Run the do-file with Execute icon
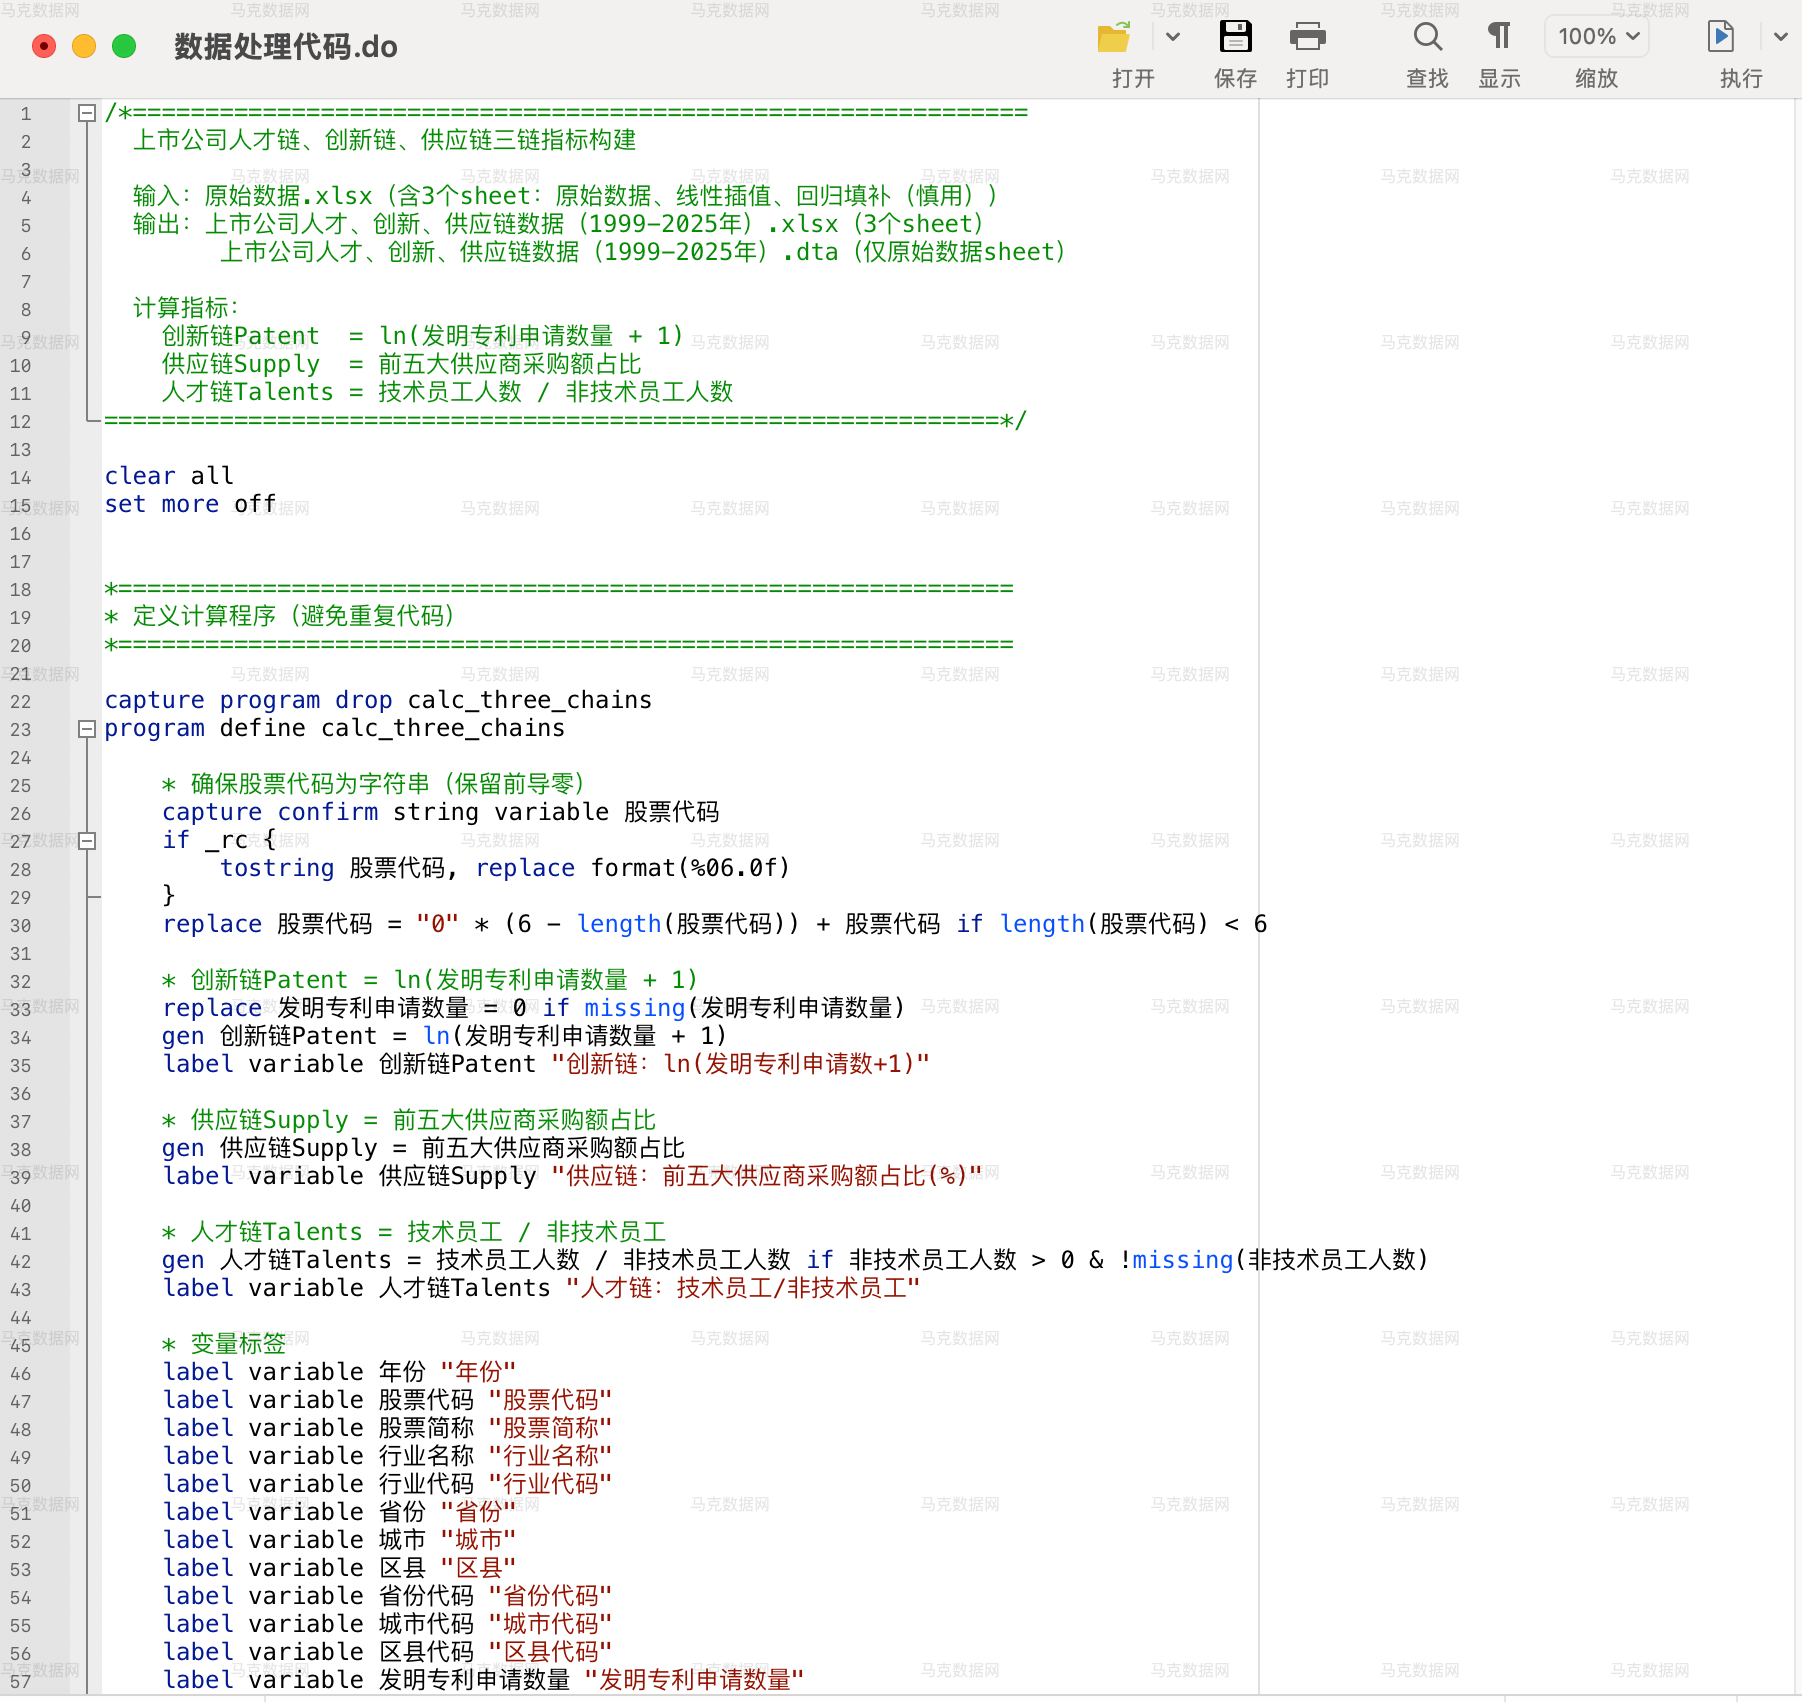Viewport: 1802px width, 1702px height. point(1720,38)
